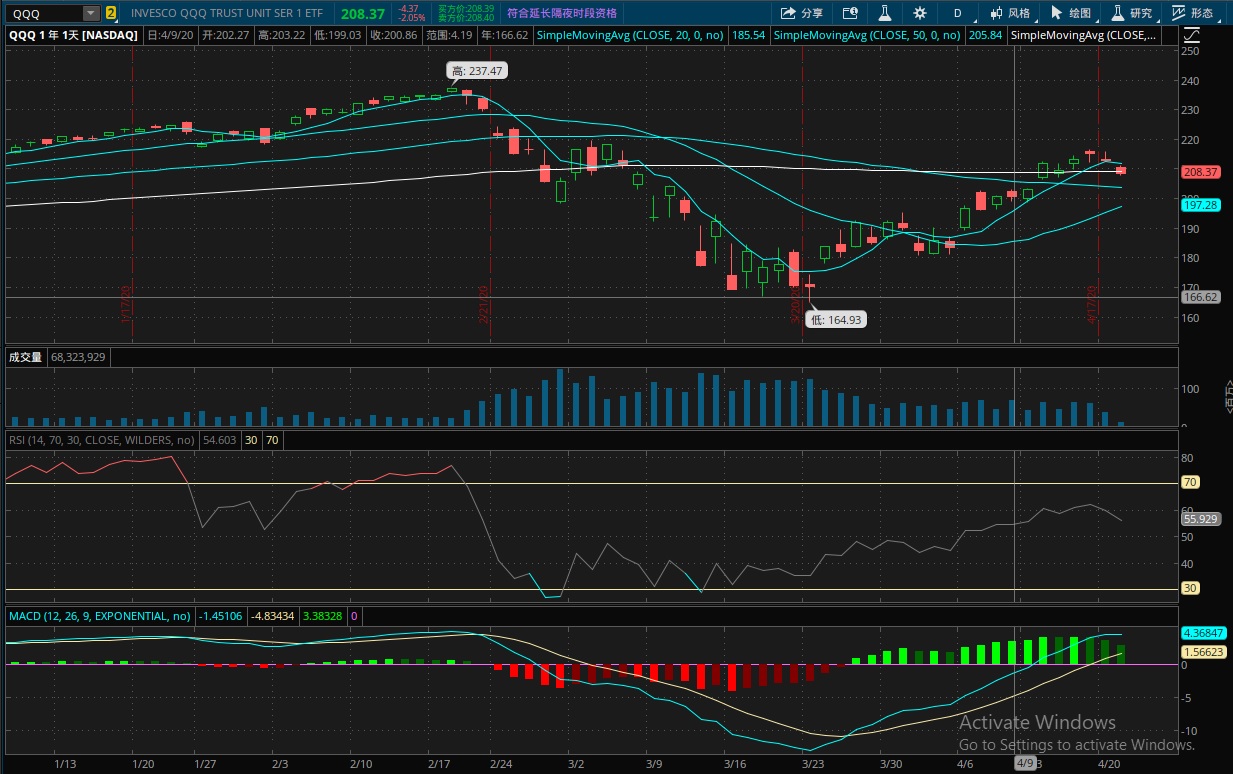Expand the QQQ symbol dropdown arrow
The width and height of the screenshot is (1233, 774).
pyautogui.click(x=91, y=13)
